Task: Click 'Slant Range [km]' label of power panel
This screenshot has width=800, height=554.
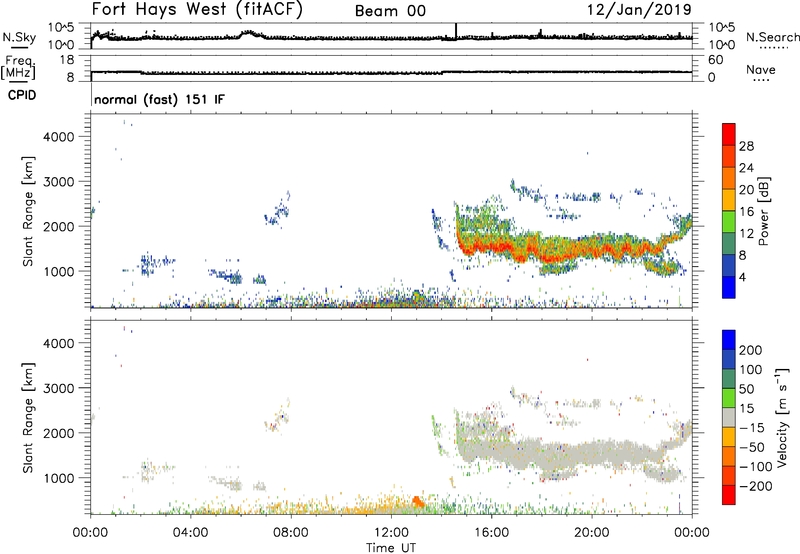Action: click(x=28, y=211)
